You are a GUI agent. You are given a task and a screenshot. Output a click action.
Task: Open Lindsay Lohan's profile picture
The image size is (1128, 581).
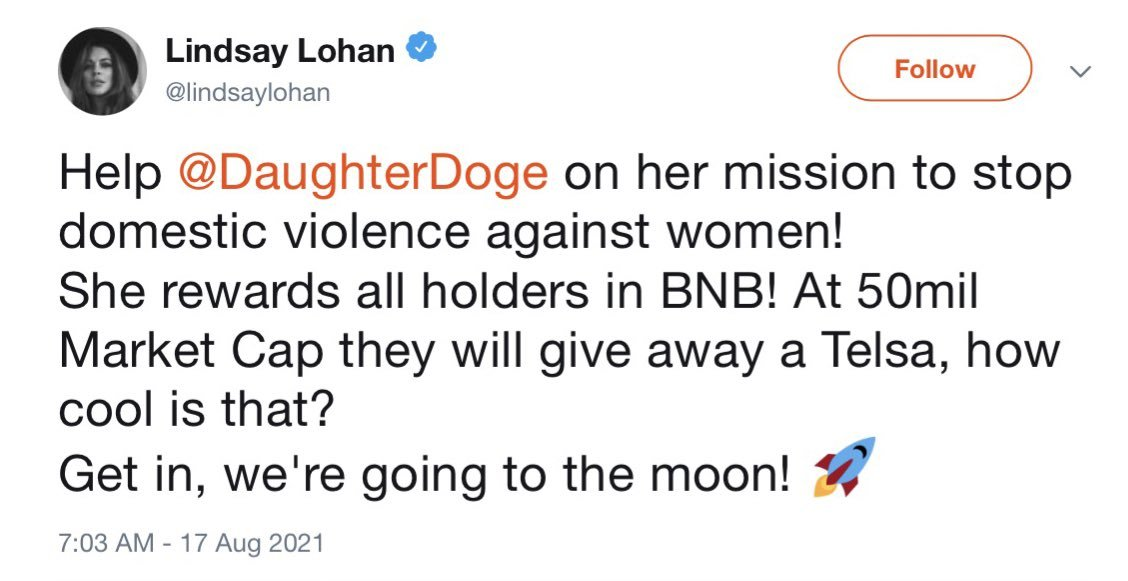pyautogui.click(x=101, y=70)
